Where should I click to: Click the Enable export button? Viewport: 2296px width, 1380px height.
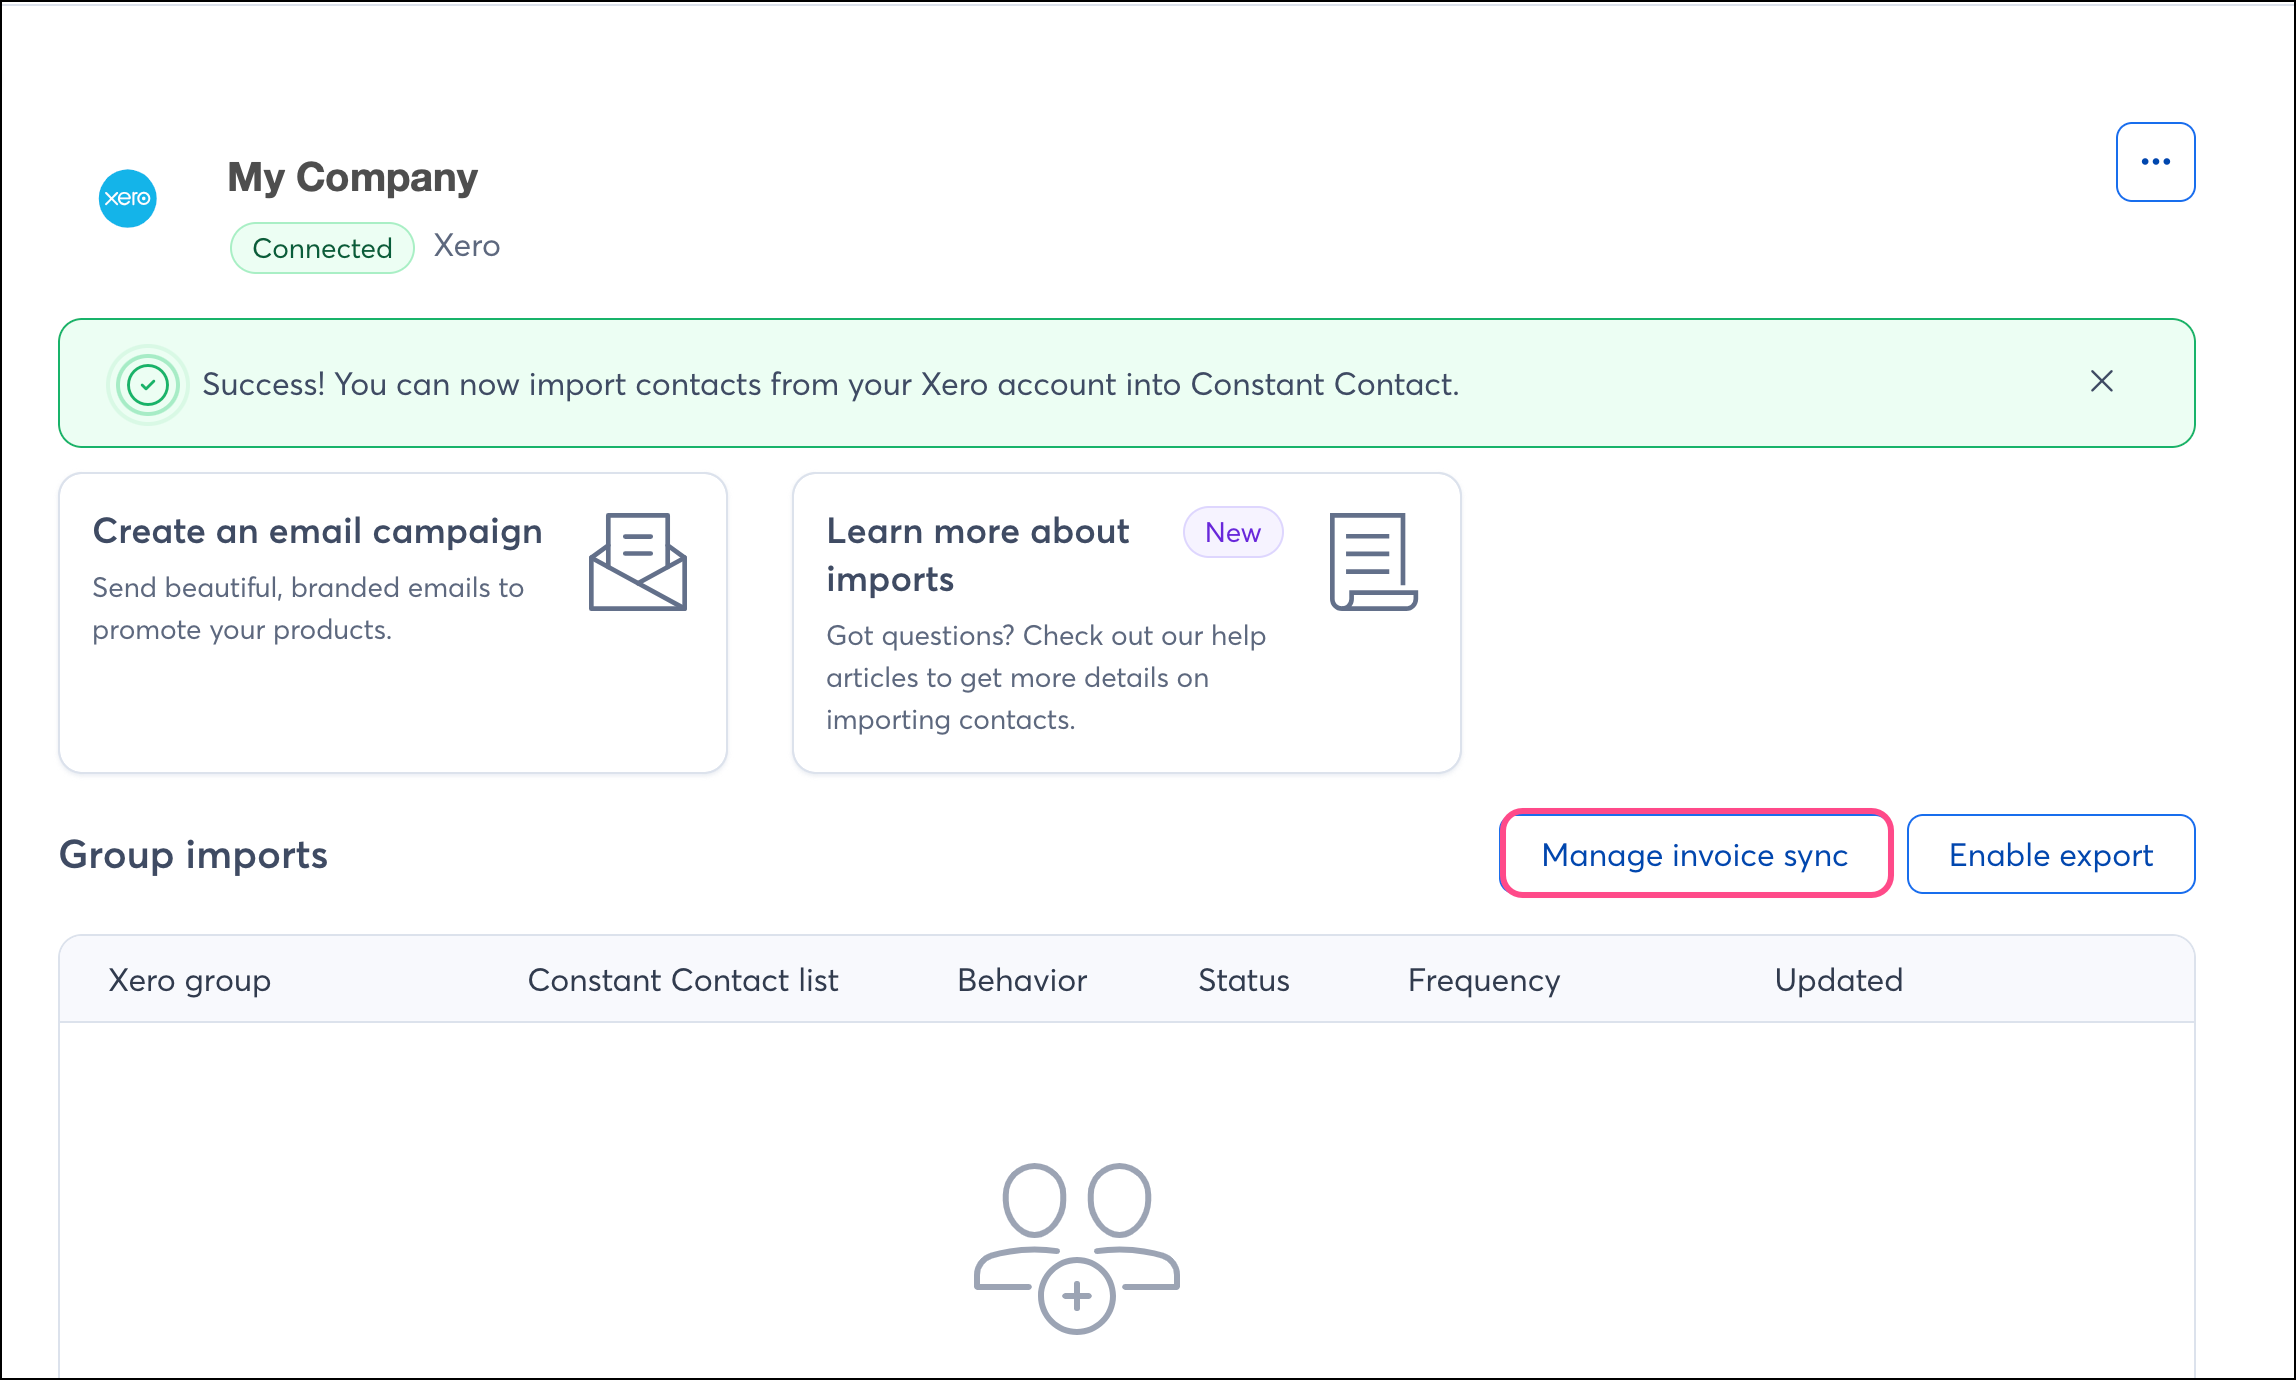[x=2050, y=854]
